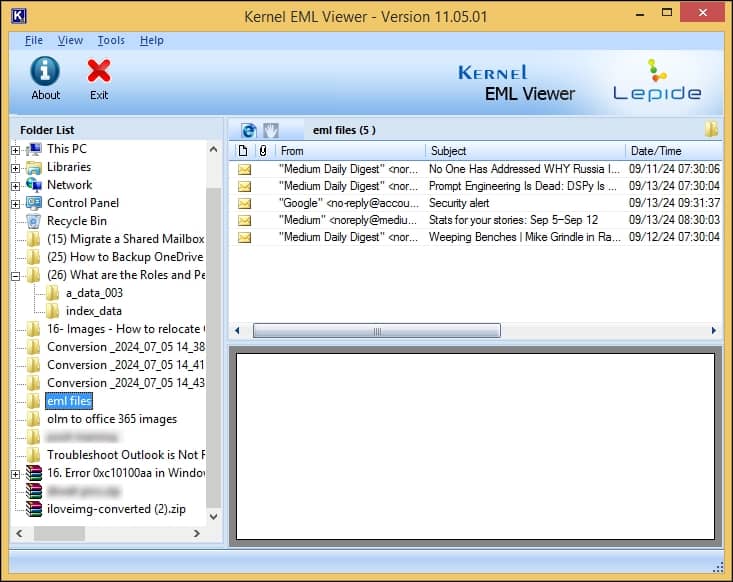
Task: Select the eml files folder
Action: (x=69, y=401)
